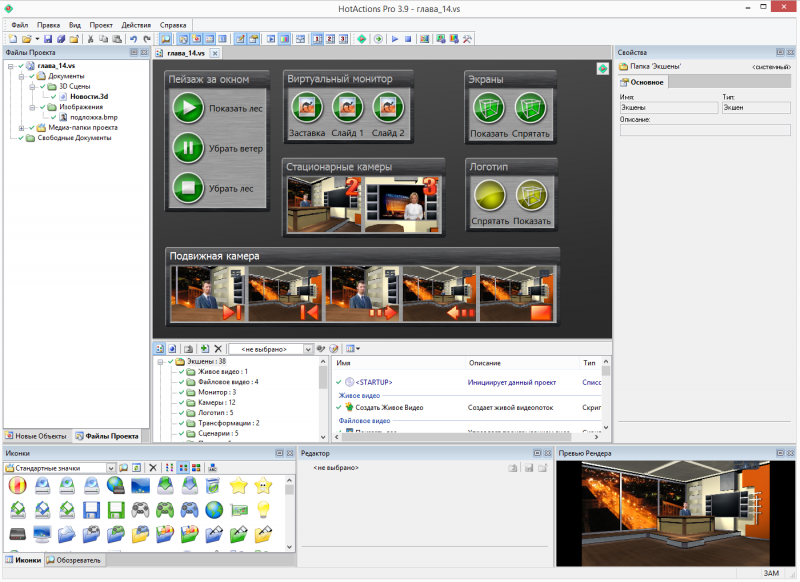Select the yellow light bulb icon

[263, 510]
